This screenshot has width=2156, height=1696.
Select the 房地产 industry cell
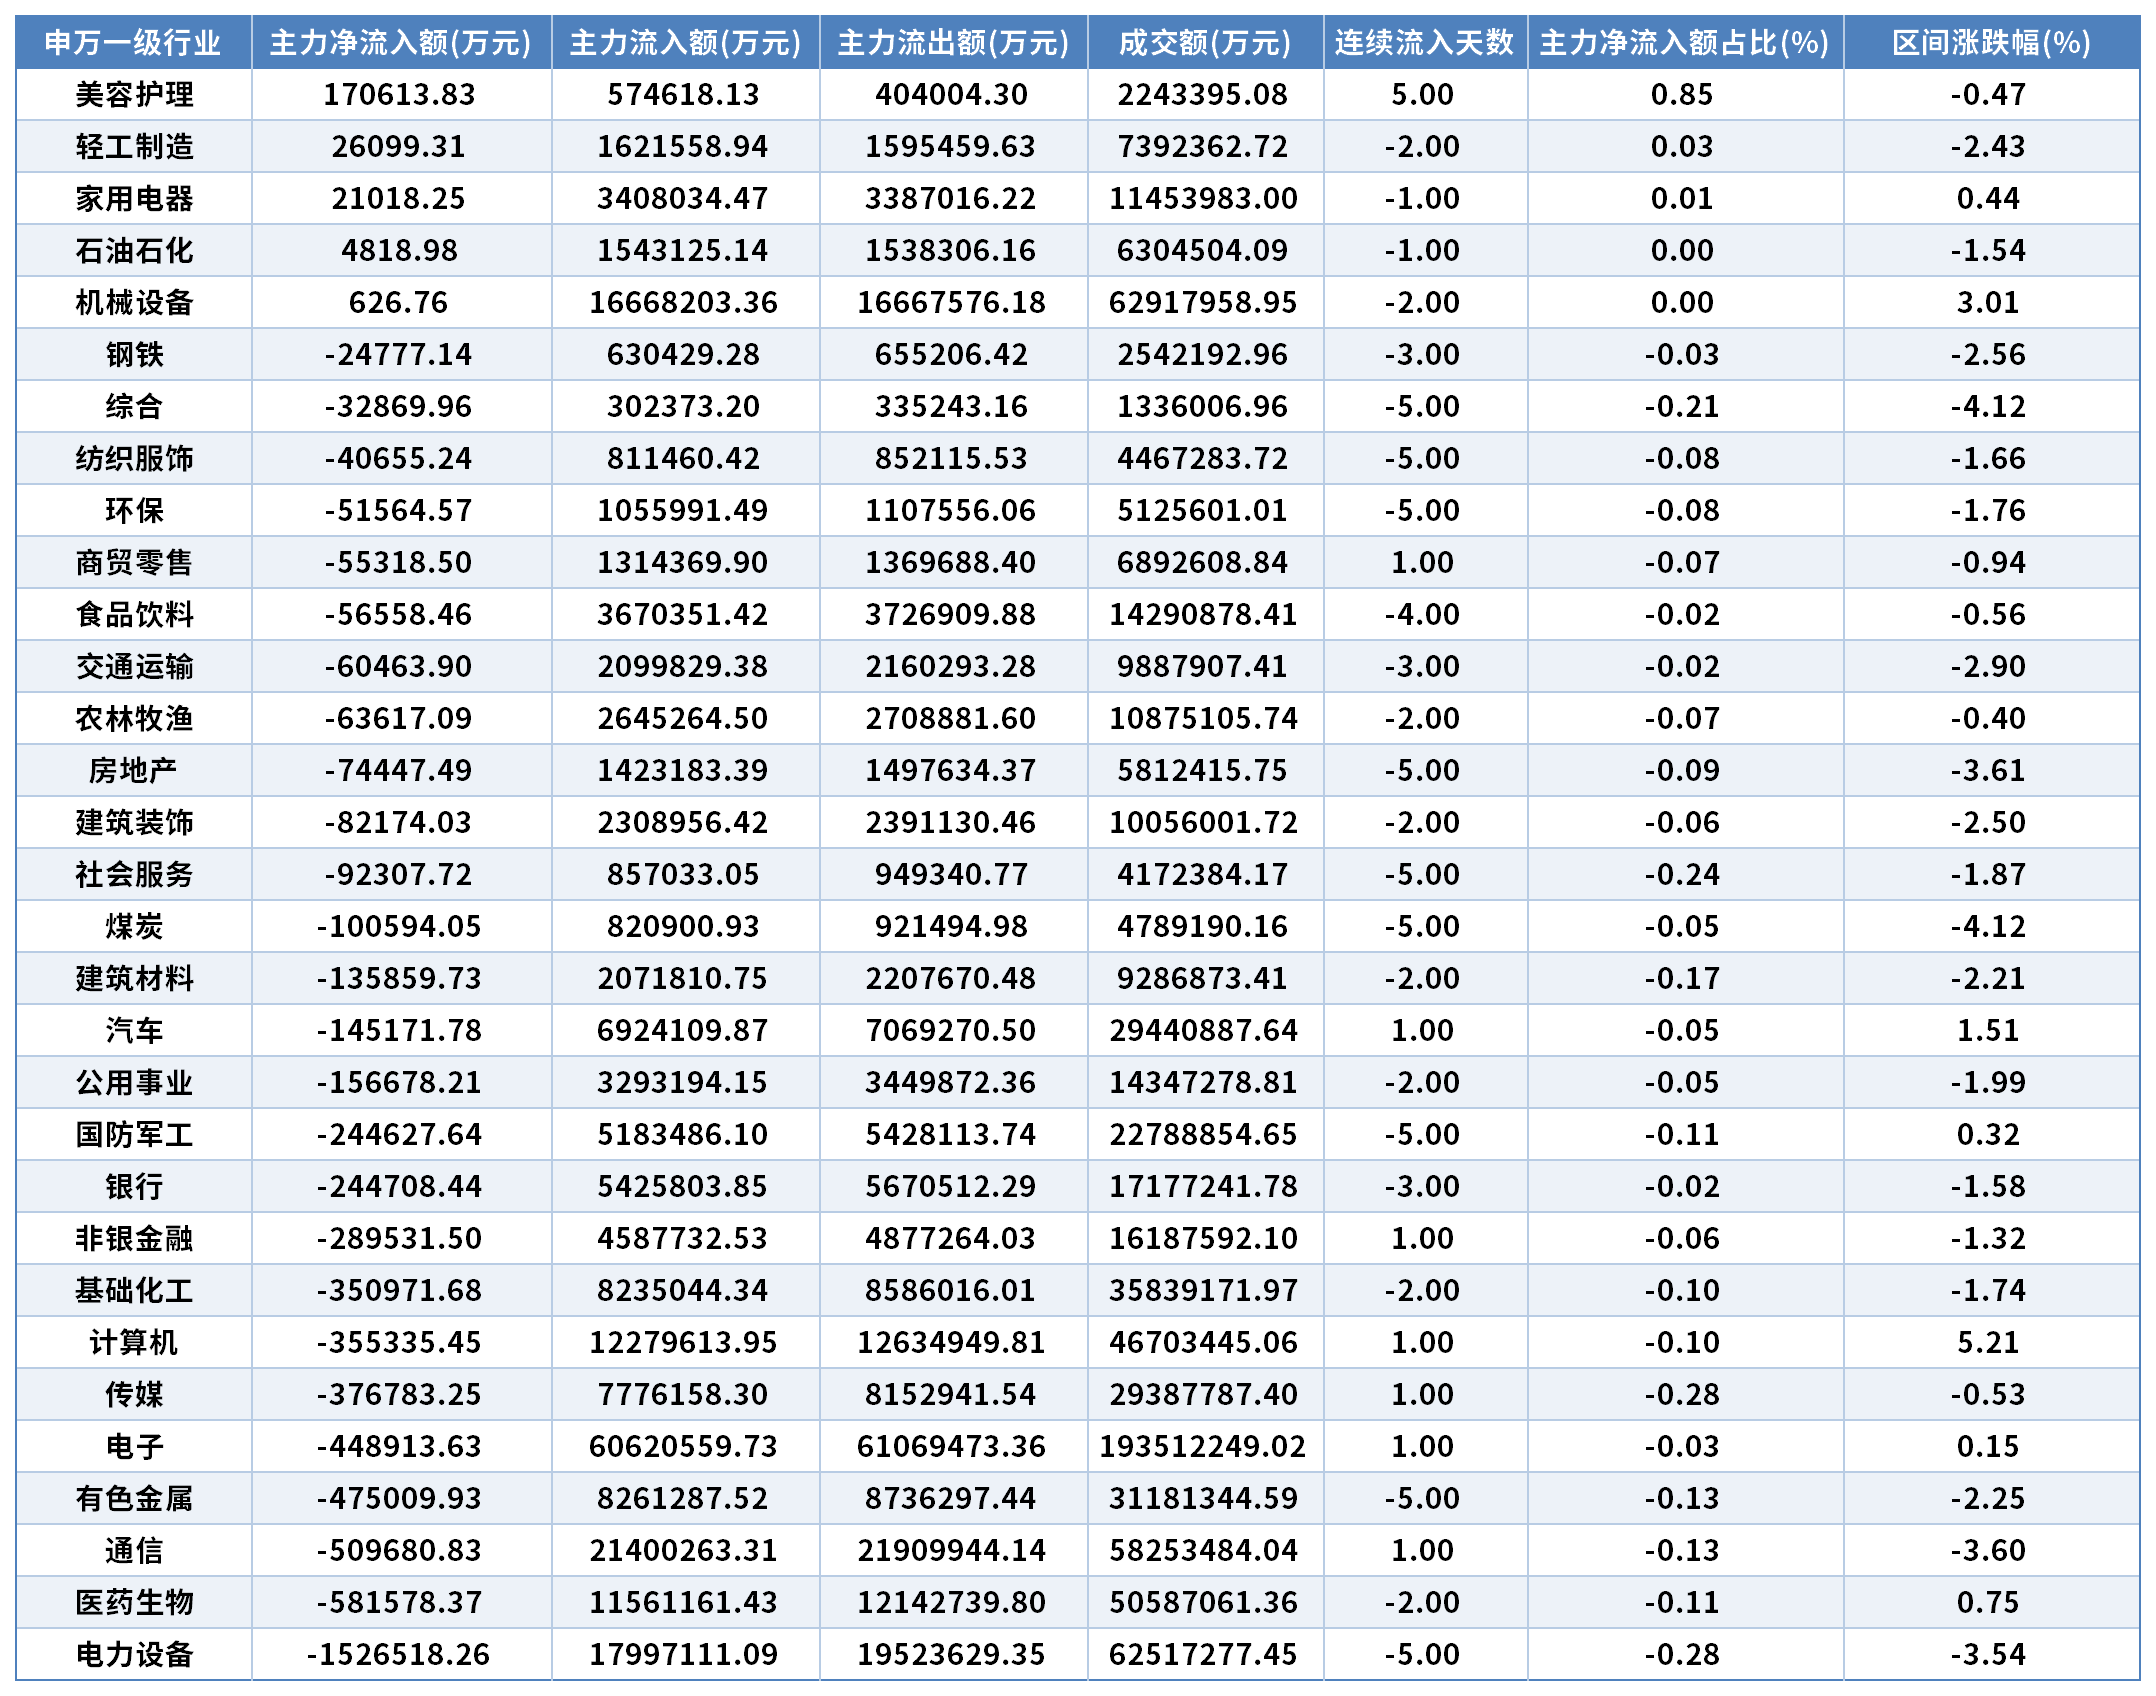pyautogui.click(x=134, y=771)
